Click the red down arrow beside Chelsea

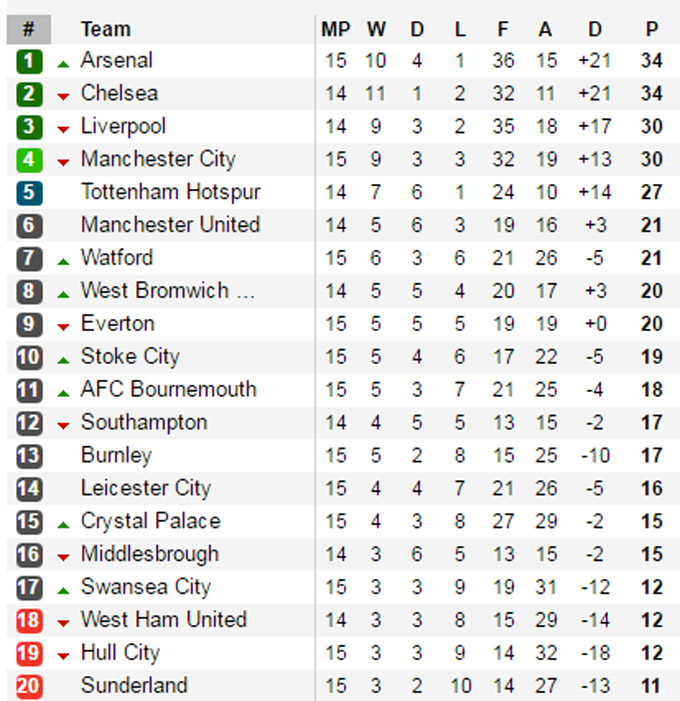pos(63,97)
